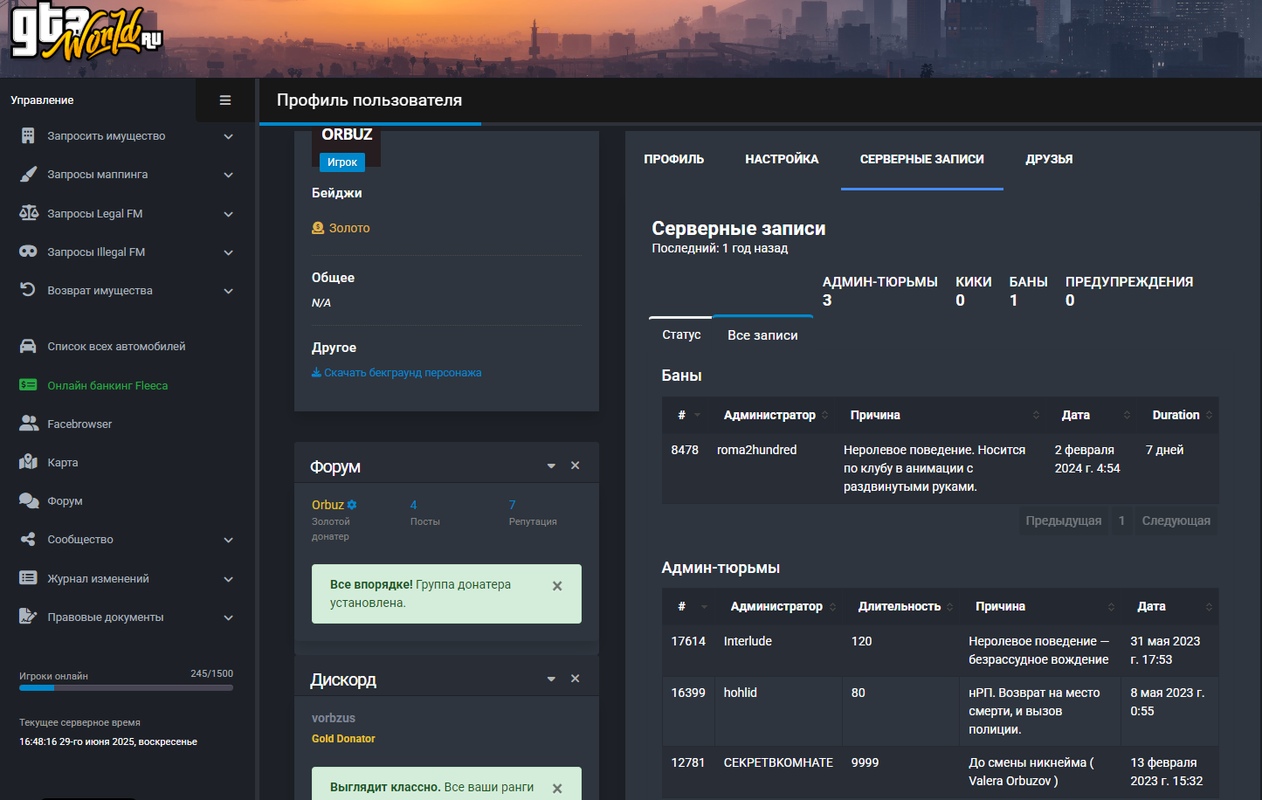Click the brush icon beside Запросы маппинга
The height and width of the screenshot is (800, 1262).
click(28, 174)
